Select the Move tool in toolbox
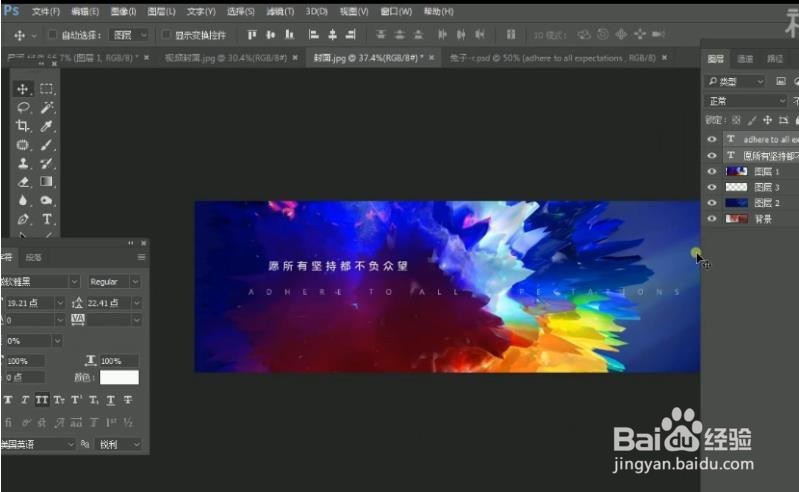 tap(22, 89)
